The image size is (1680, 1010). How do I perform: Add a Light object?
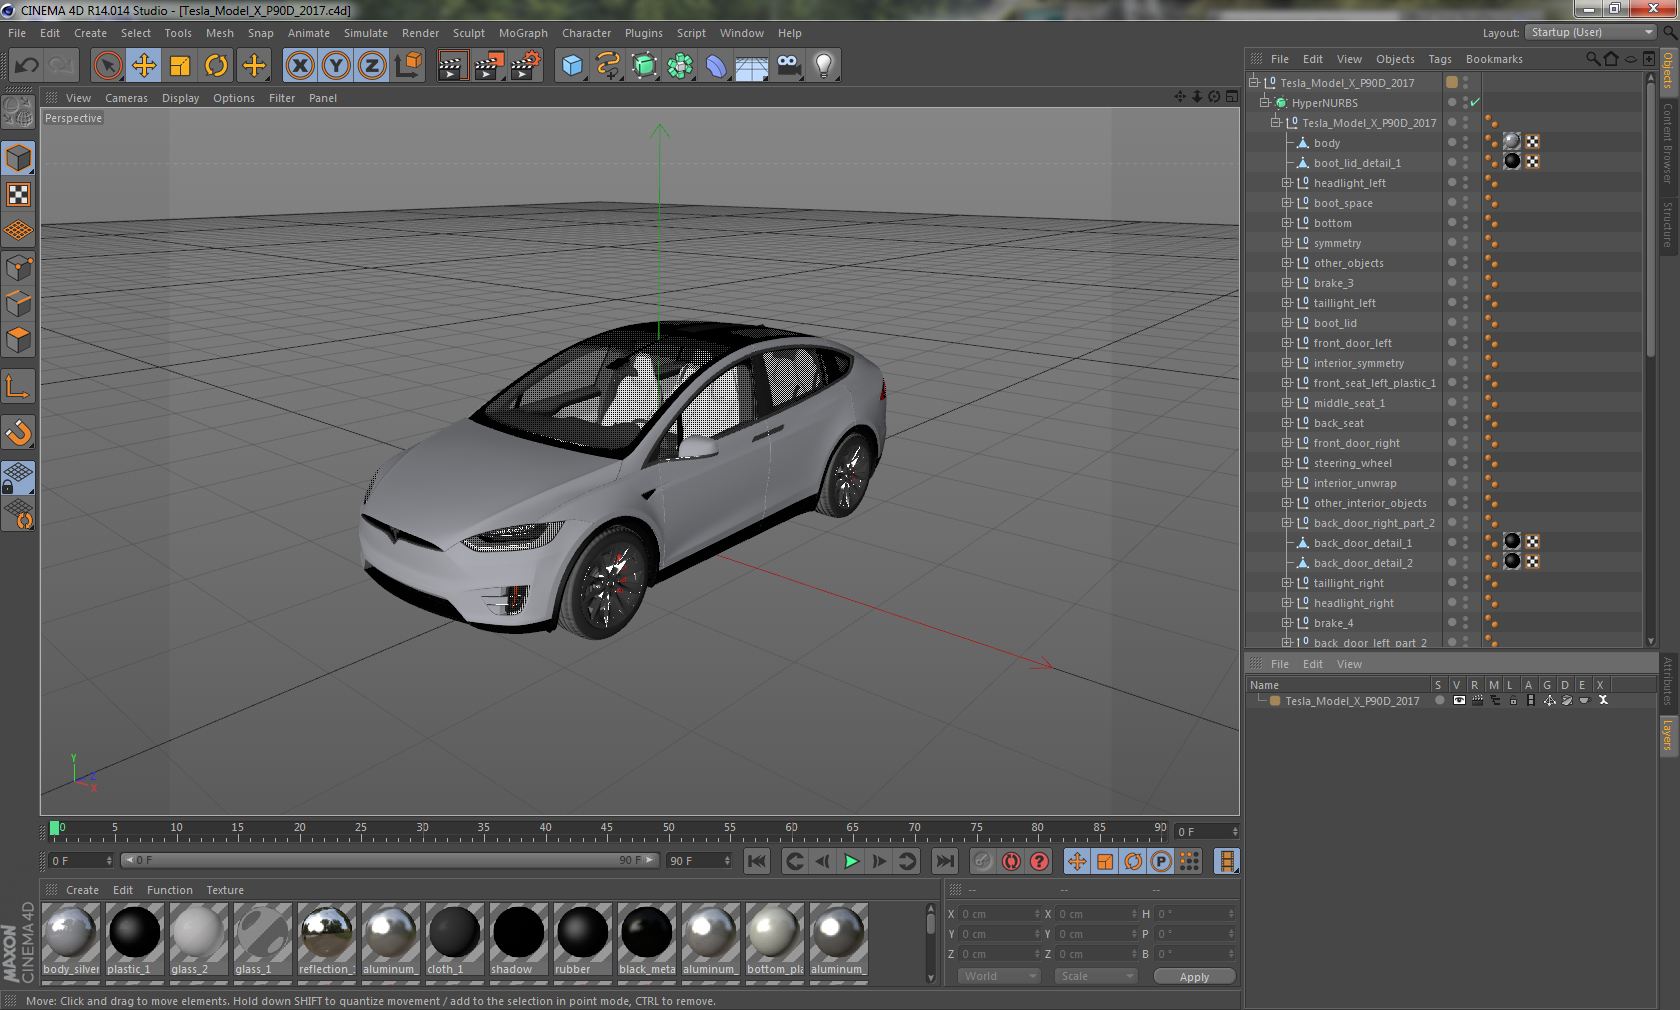click(x=824, y=66)
